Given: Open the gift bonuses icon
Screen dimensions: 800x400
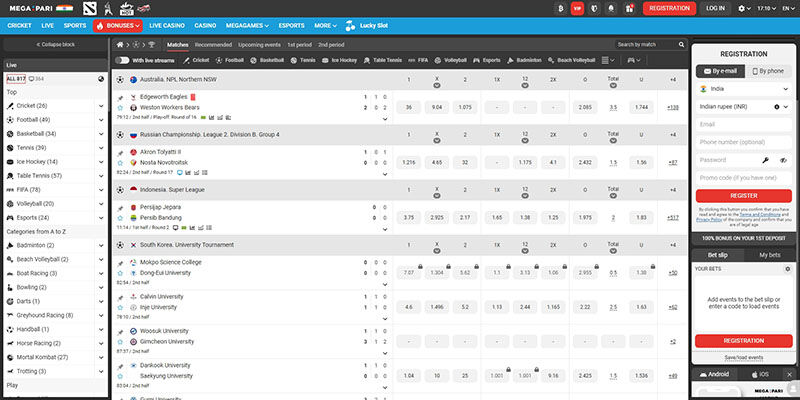Looking at the screenshot, I should [x=629, y=8].
